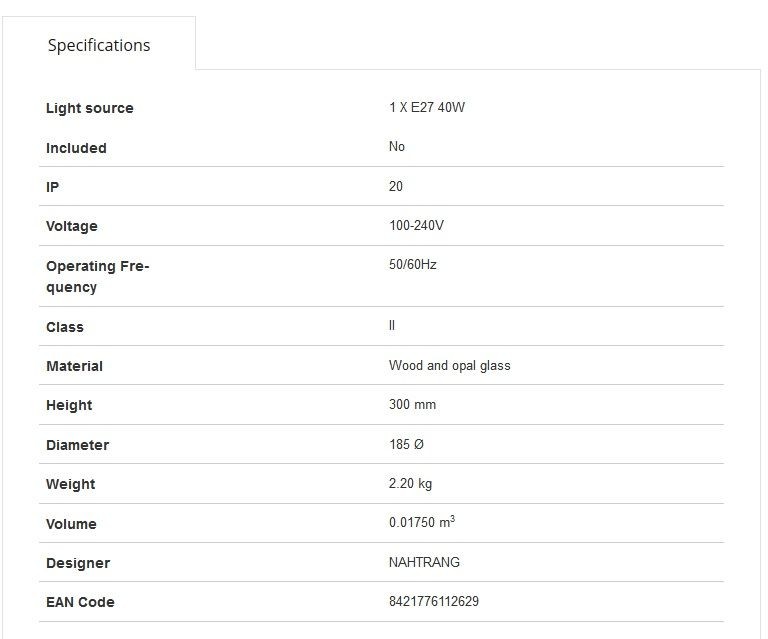Select the Light source label
Image resolution: width=768 pixels, height=639 pixels.
(x=90, y=108)
